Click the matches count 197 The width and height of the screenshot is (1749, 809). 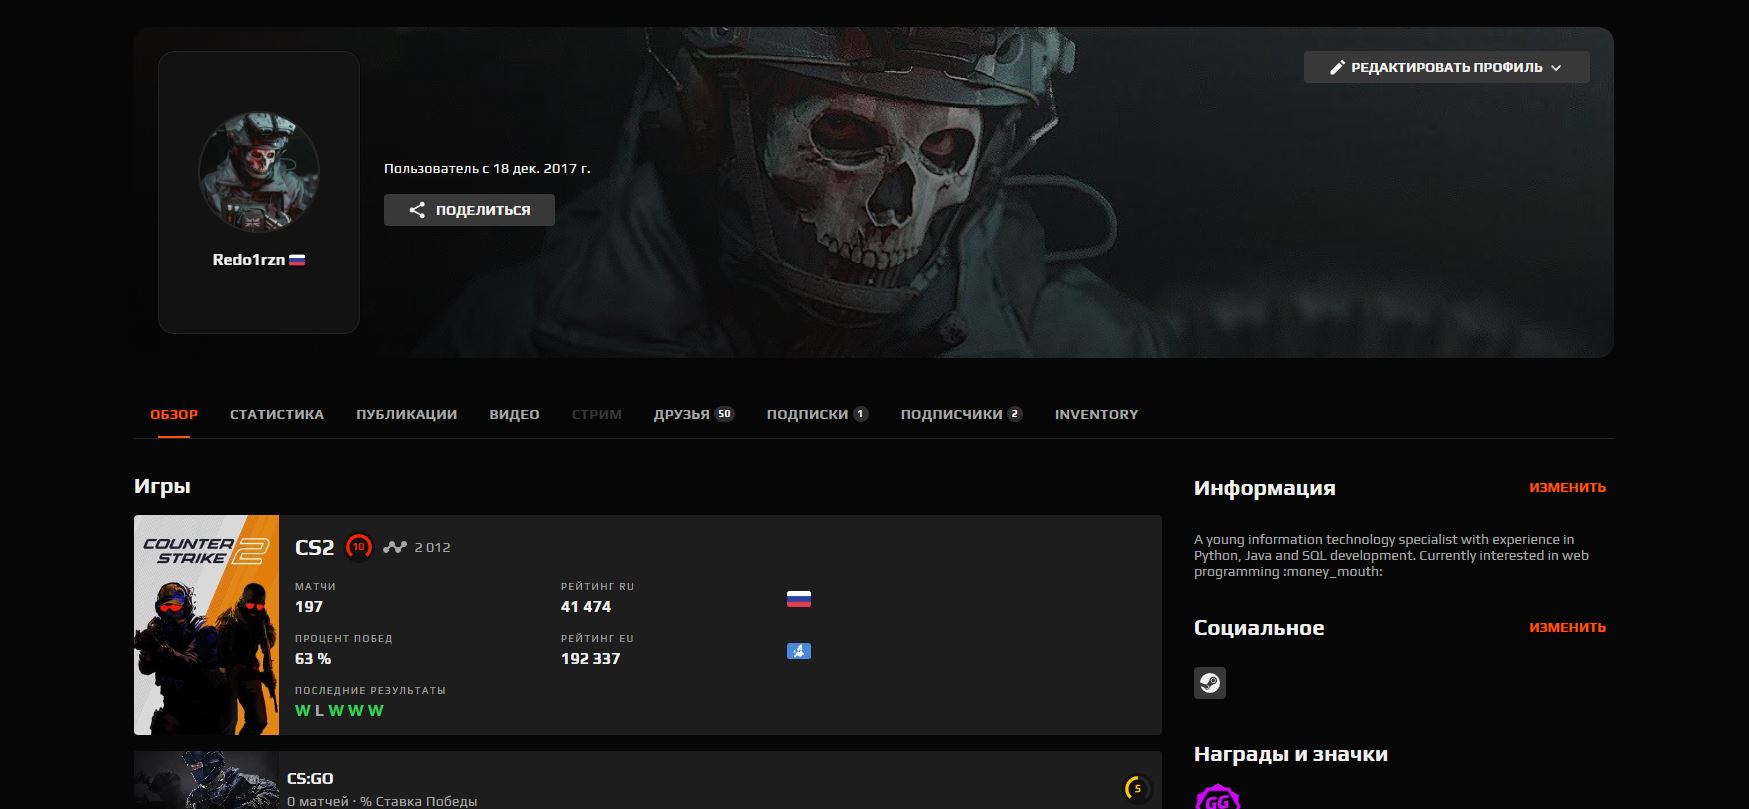(x=309, y=607)
